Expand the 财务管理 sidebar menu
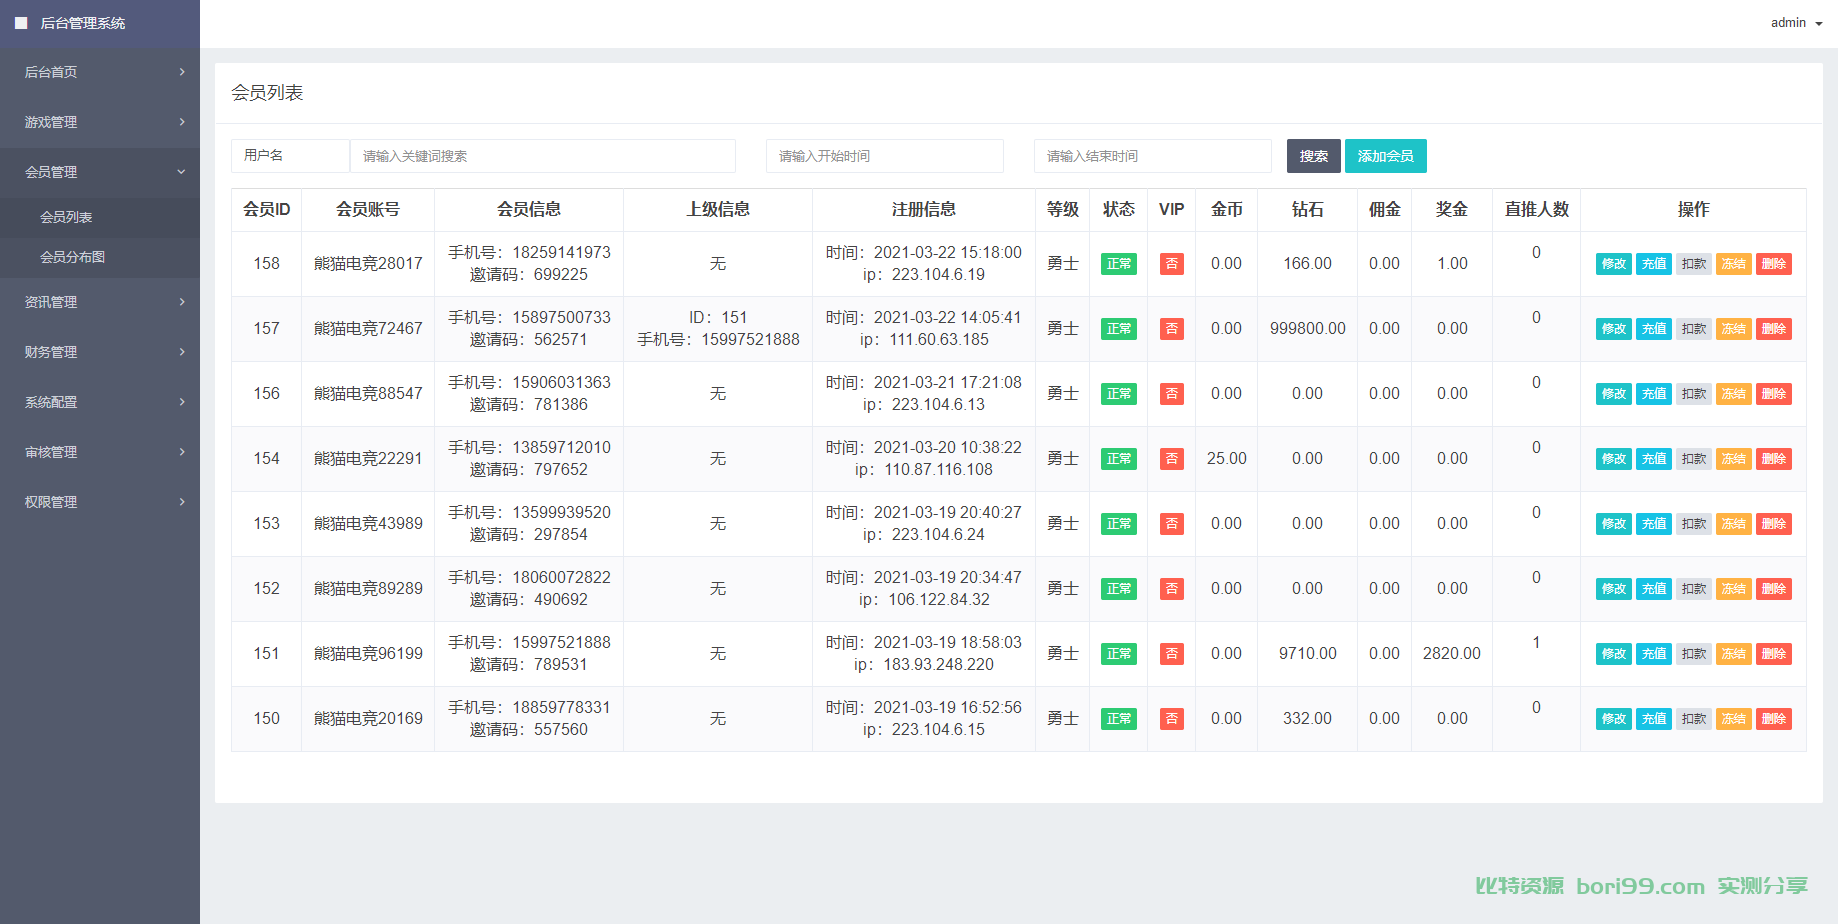 (x=100, y=352)
